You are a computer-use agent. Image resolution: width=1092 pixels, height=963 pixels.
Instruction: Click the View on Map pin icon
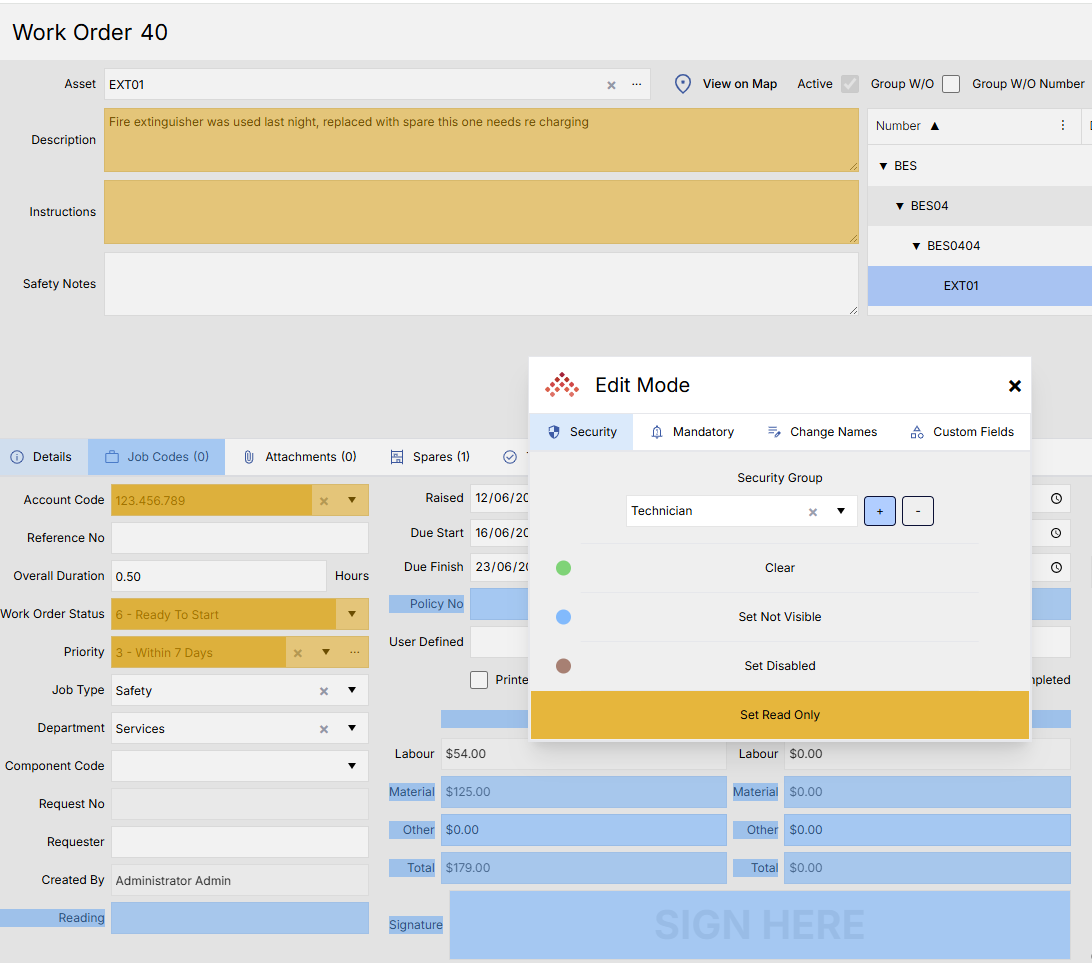click(682, 84)
